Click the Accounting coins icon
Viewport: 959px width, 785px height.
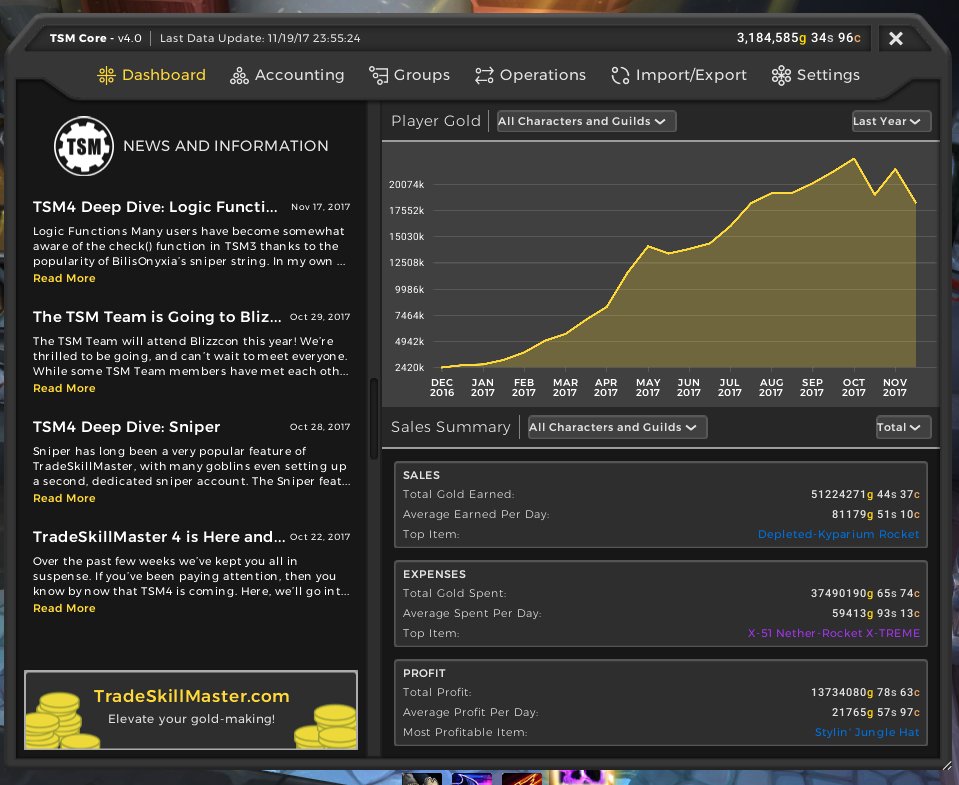click(239, 75)
